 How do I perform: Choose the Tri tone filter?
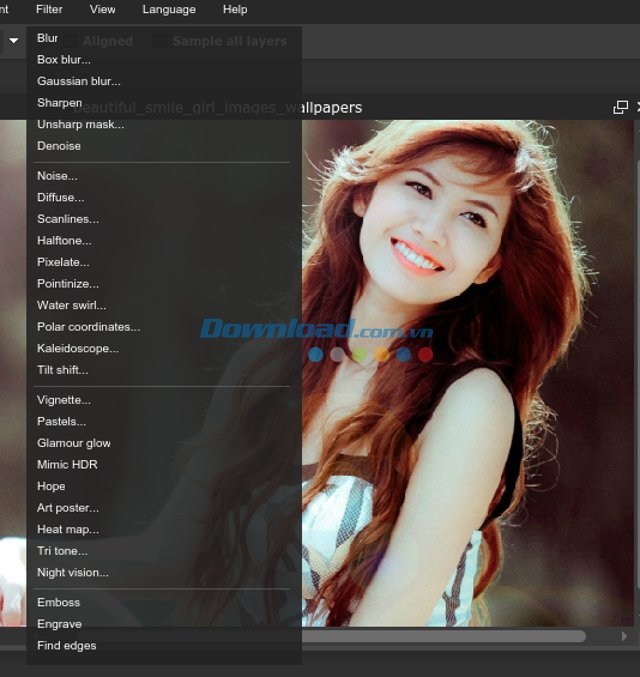(x=63, y=551)
